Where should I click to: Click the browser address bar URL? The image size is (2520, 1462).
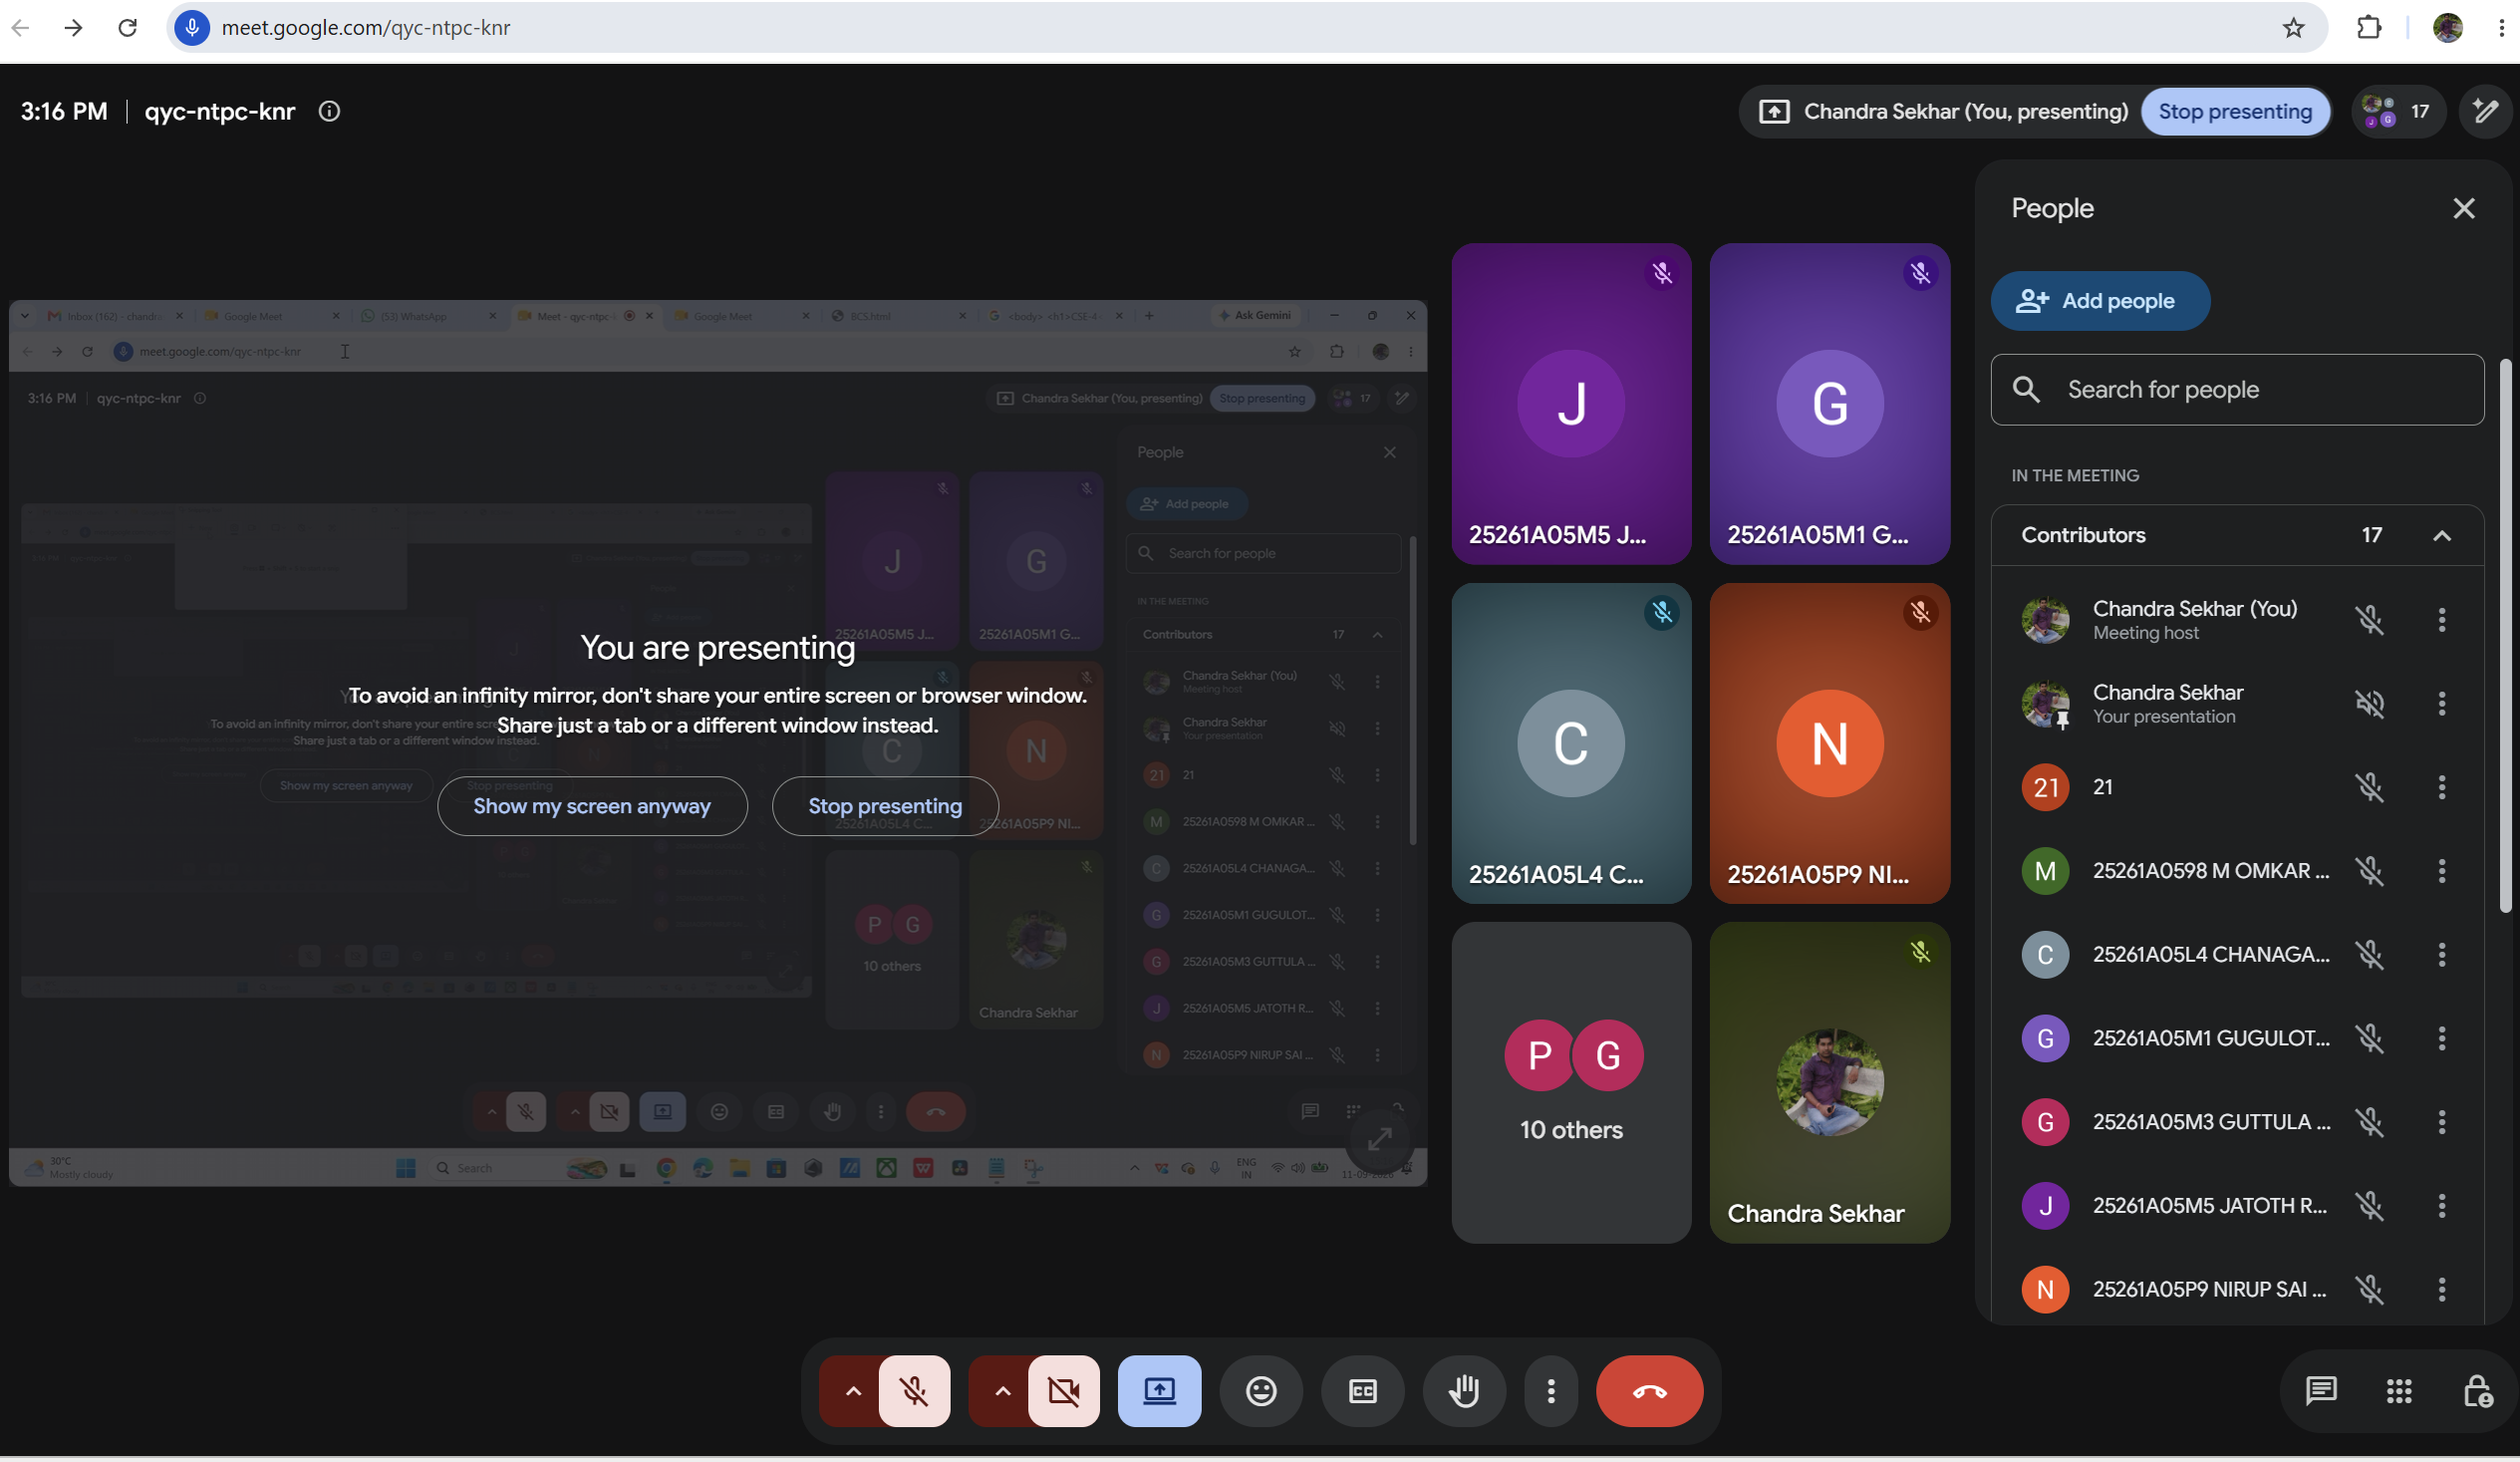(x=366, y=27)
